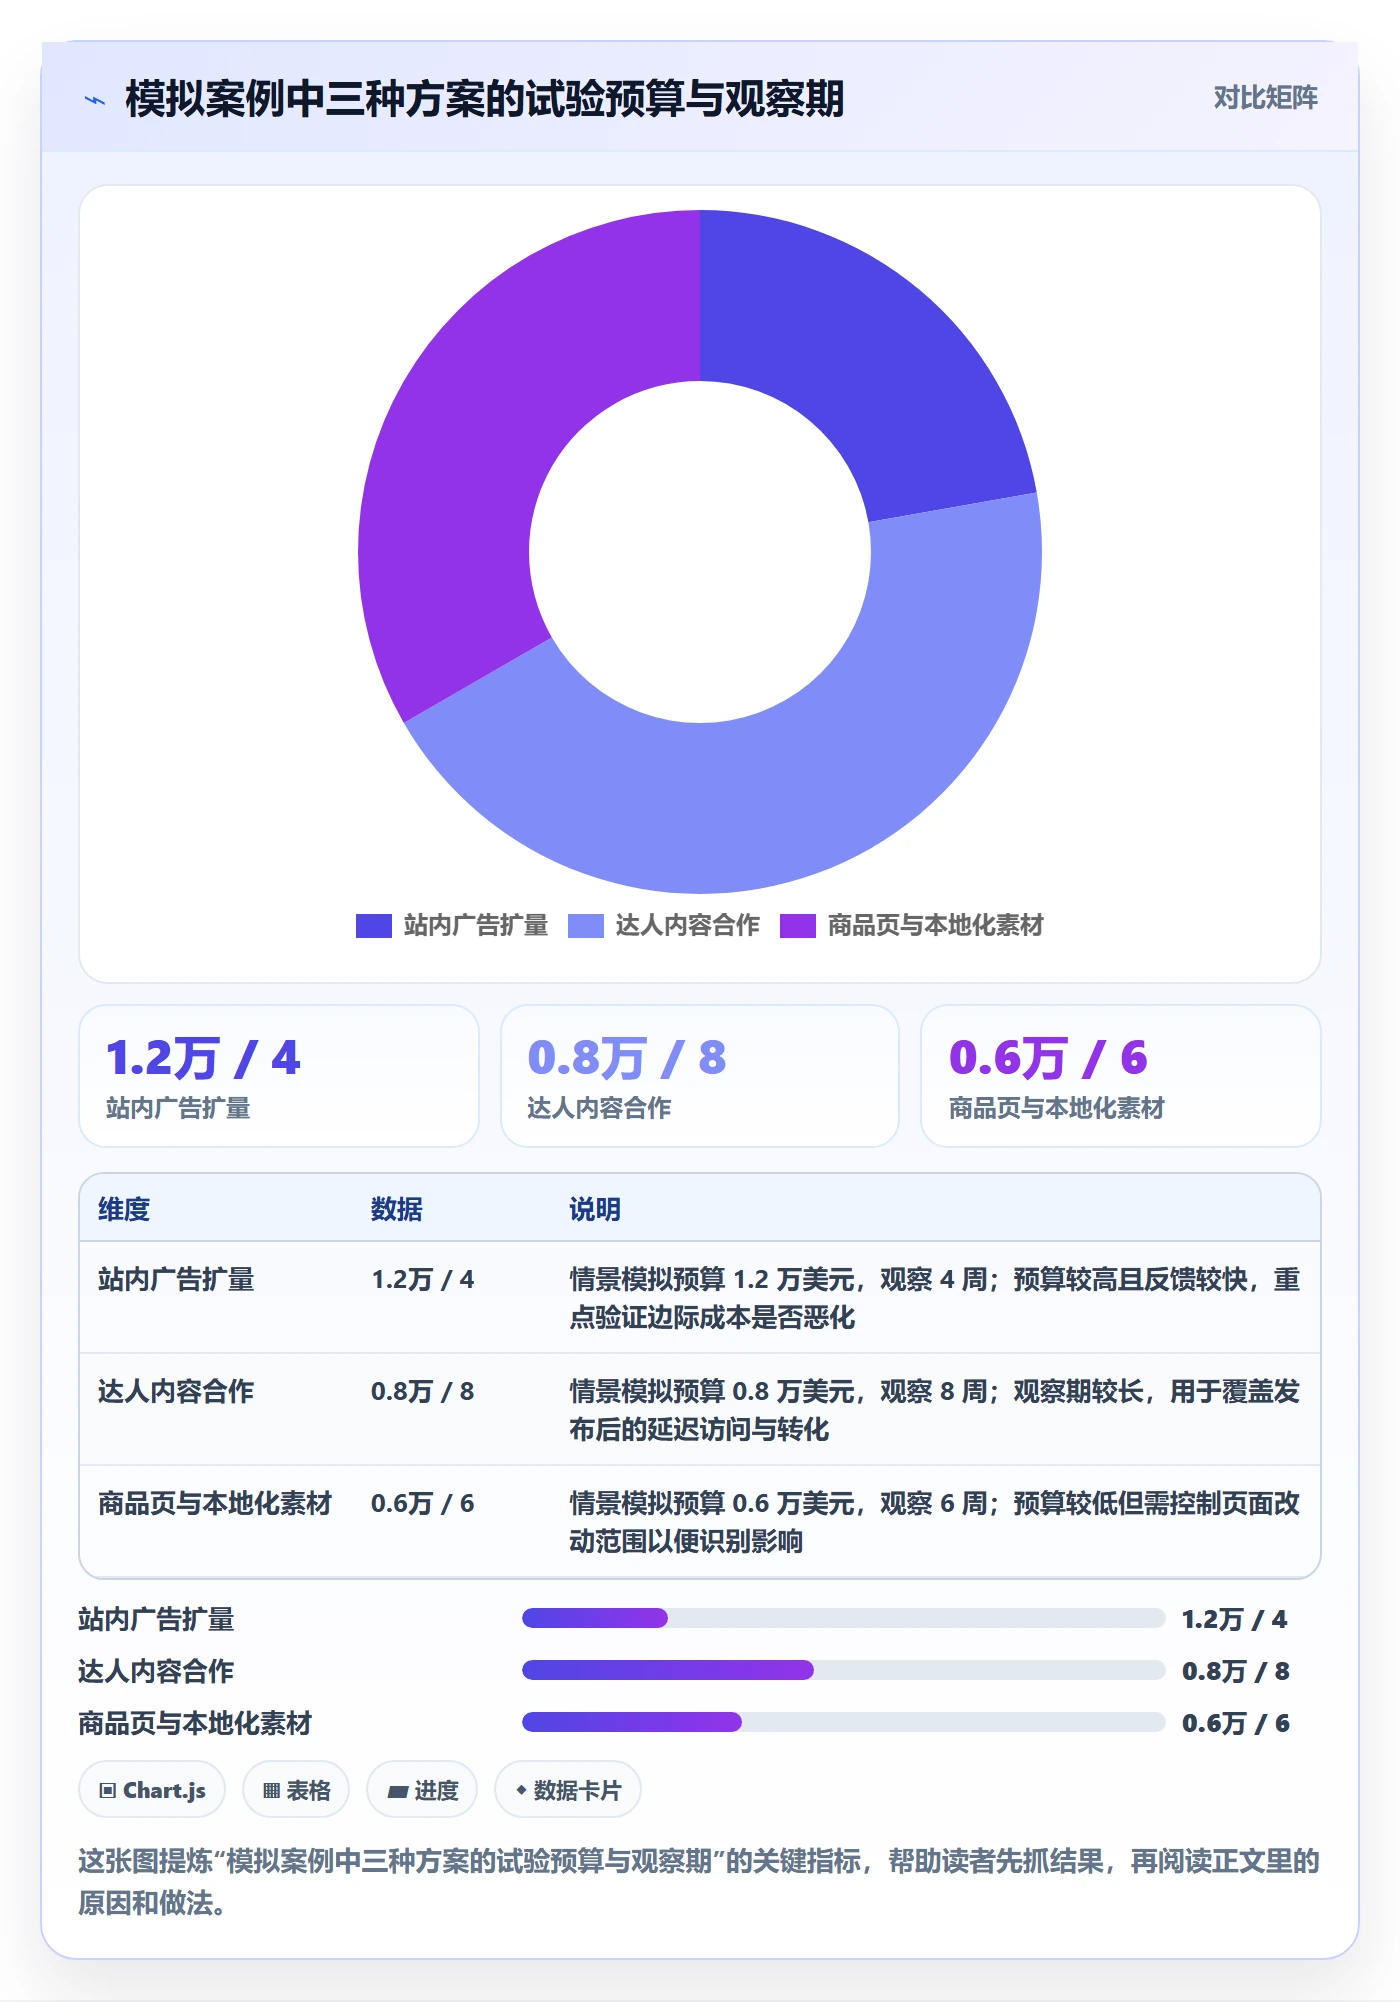Viewport: 1400px width, 2002px height.
Task: Click 商品页与本地化素材 in the table's first column
Action: (215, 1503)
